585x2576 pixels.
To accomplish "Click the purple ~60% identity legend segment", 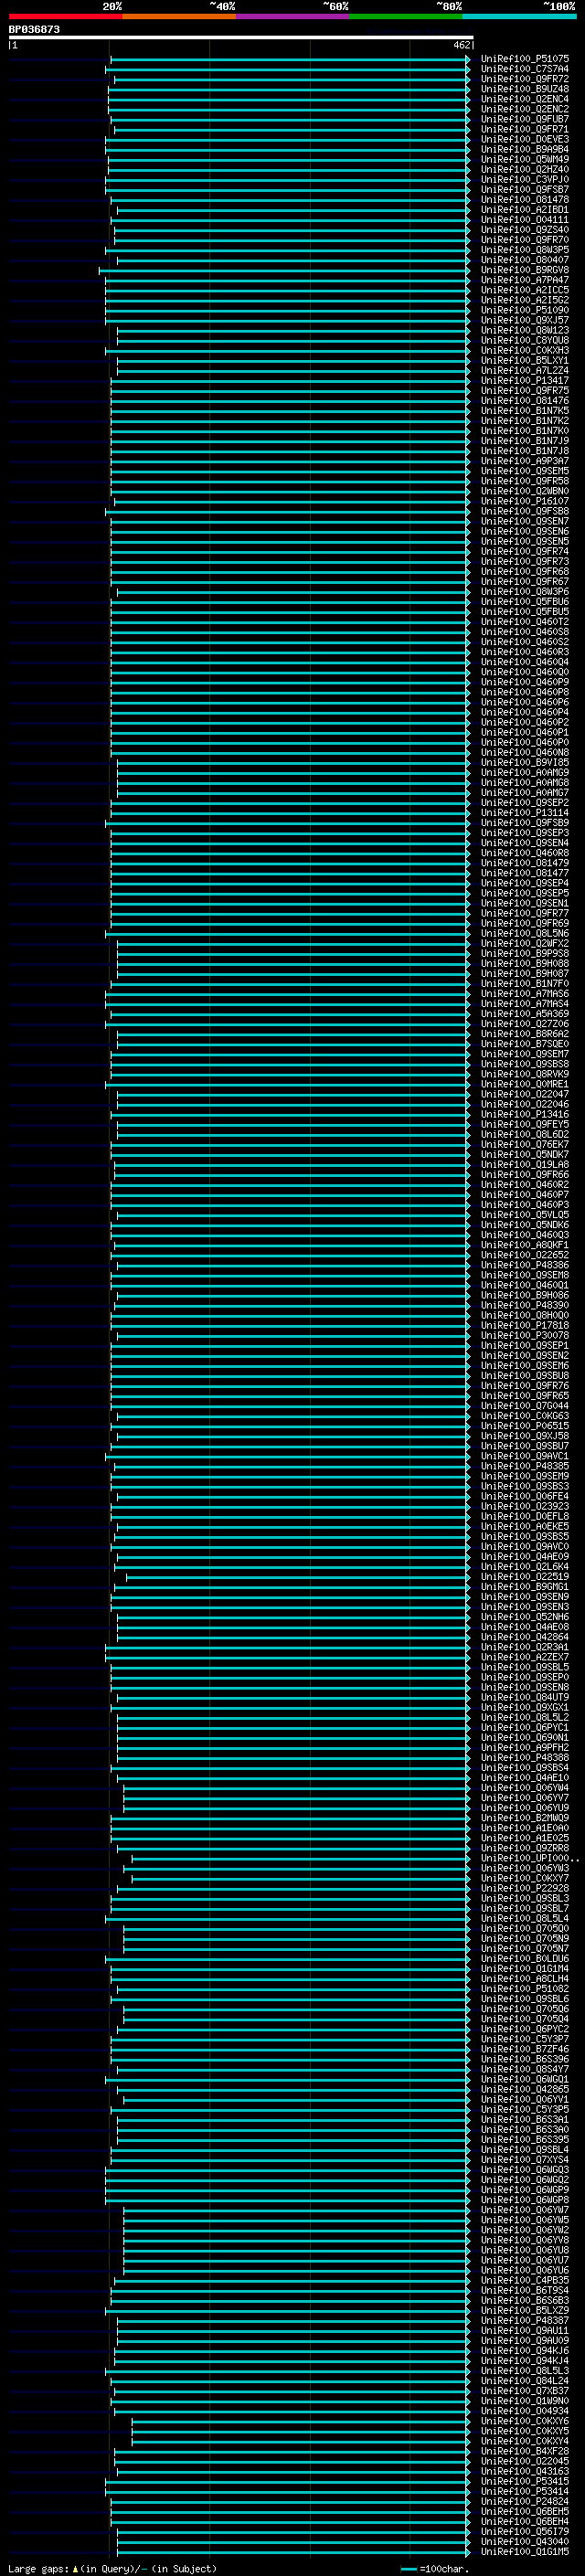I will click(292, 16).
